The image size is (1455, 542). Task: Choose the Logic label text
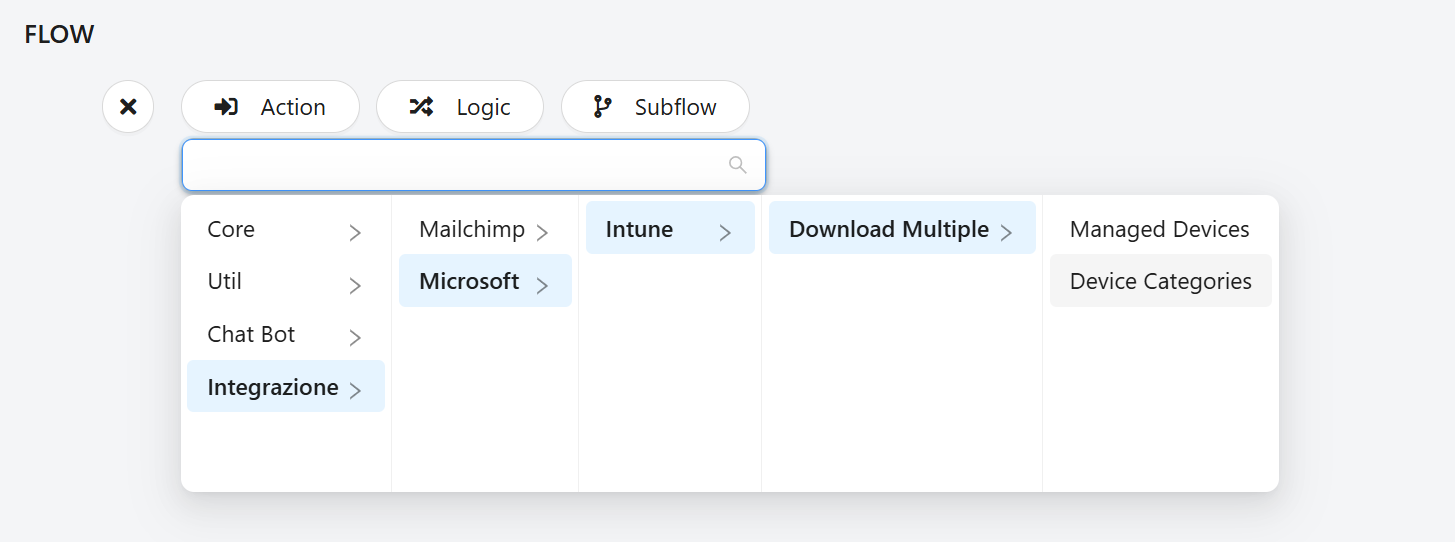coord(484,107)
